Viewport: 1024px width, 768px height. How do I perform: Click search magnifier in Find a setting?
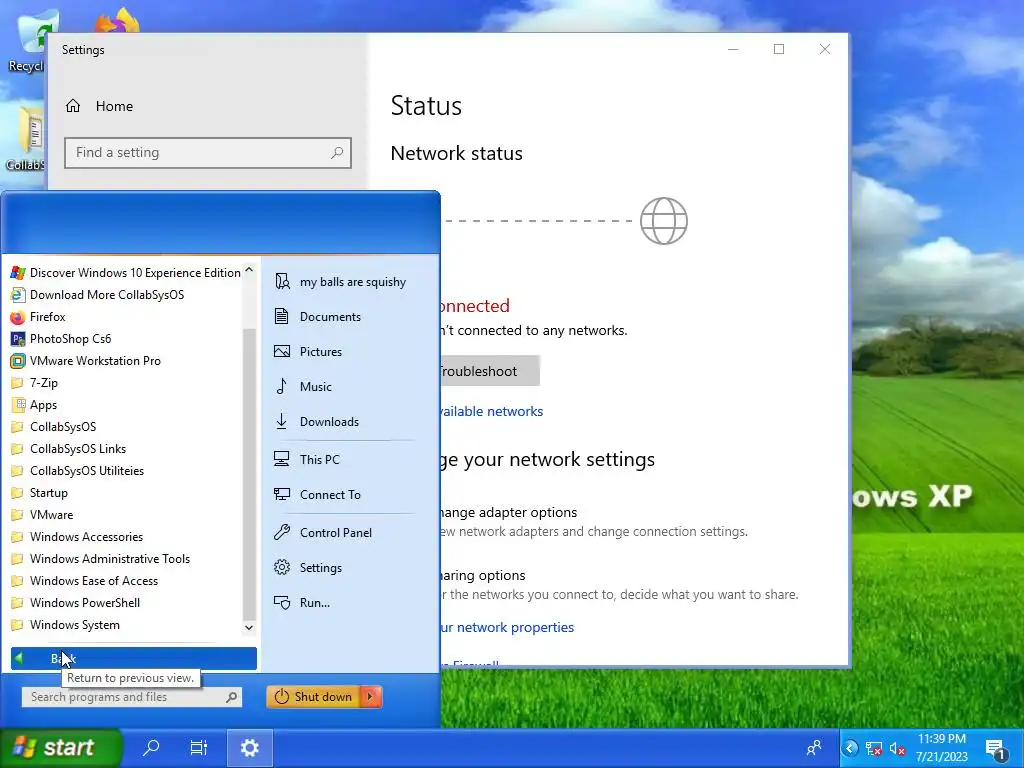point(337,153)
